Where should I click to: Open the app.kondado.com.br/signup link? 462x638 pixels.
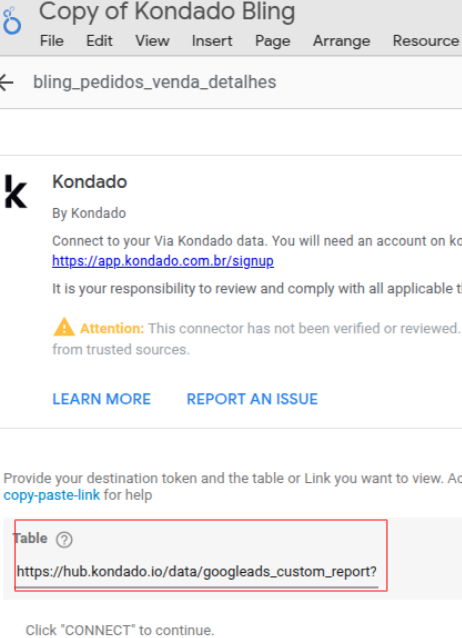[163, 261]
